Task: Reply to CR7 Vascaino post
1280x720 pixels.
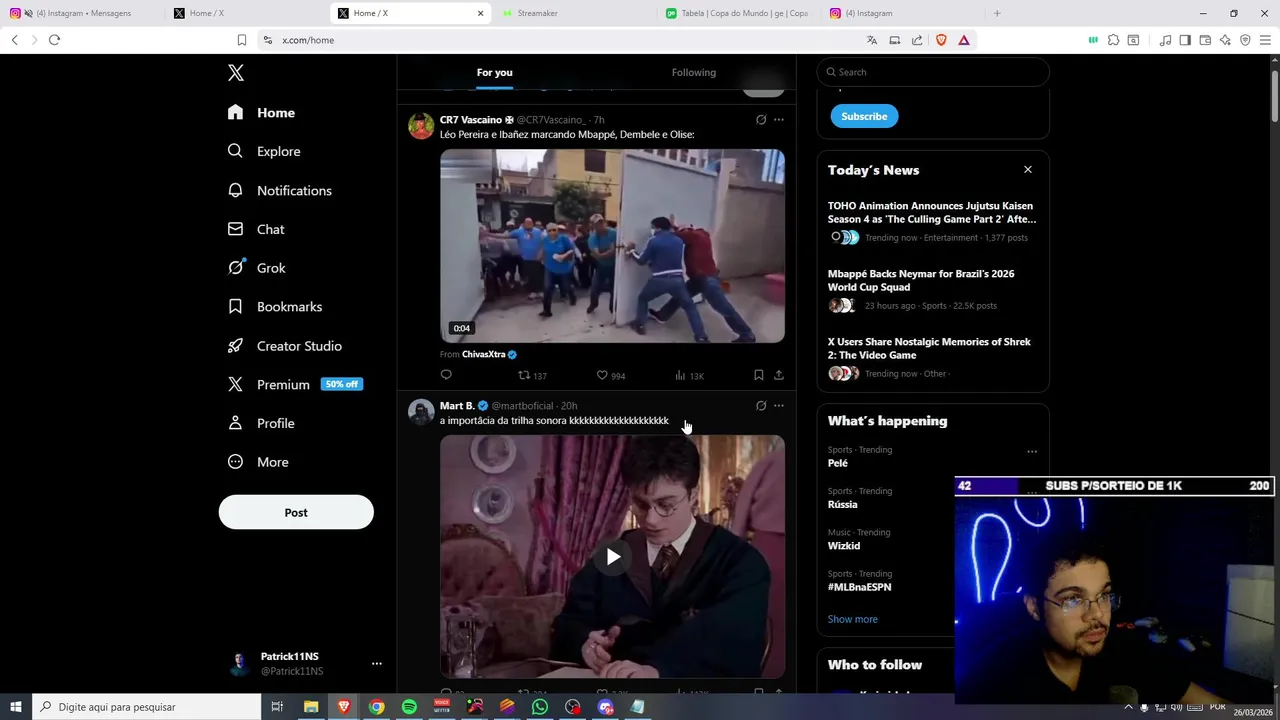Action: [x=446, y=375]
